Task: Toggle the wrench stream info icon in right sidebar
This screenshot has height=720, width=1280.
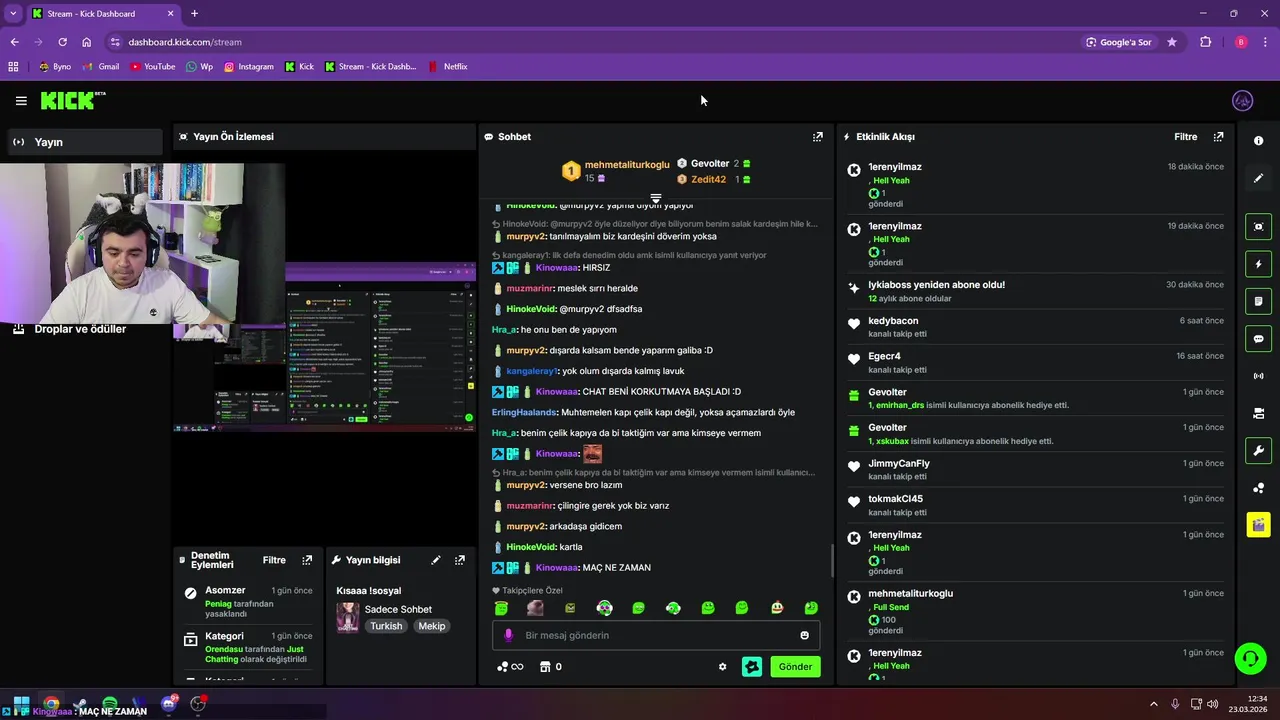Action: 1258,450
